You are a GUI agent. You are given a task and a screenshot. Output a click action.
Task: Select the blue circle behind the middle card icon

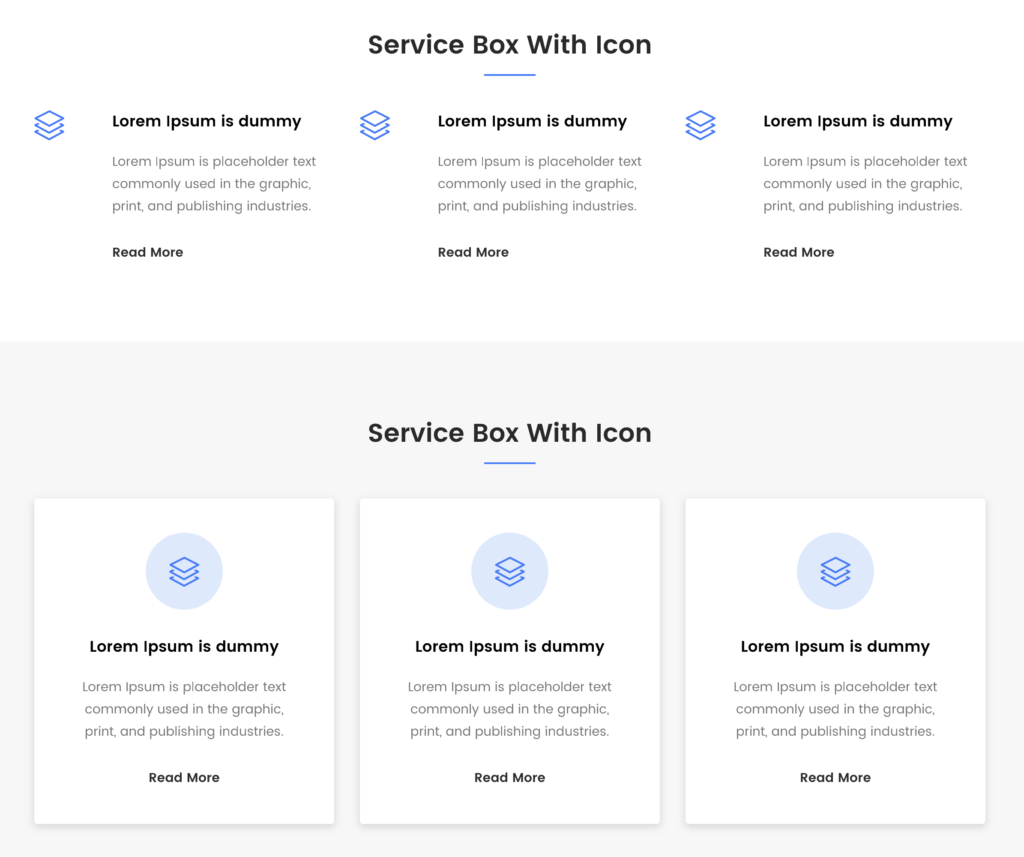pos(510,571)
